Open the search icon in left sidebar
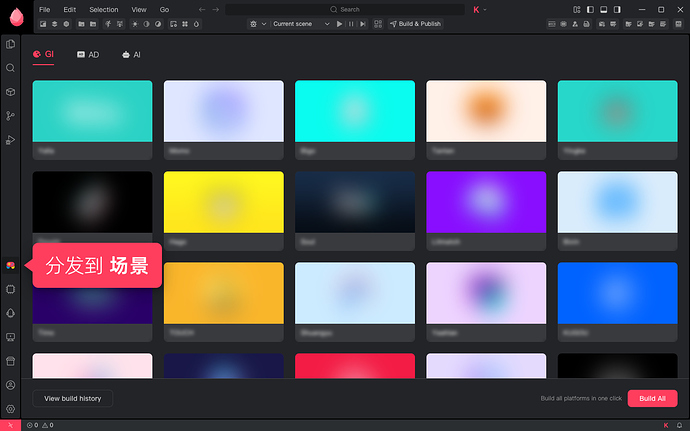690x431 pixels. [x=11, y=68]
